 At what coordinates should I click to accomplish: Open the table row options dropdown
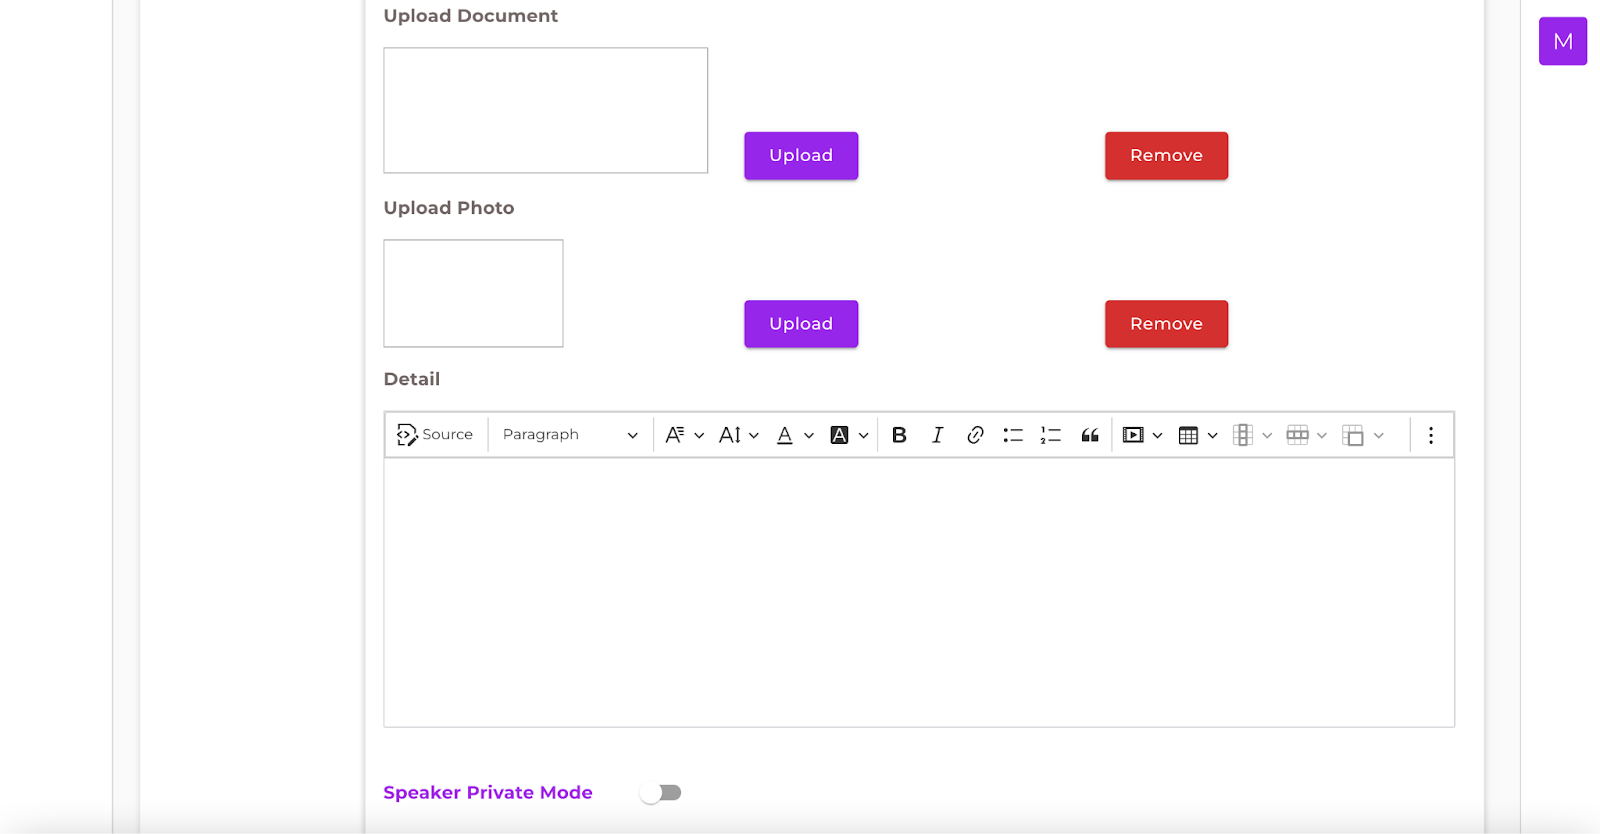pos(1307,435)
